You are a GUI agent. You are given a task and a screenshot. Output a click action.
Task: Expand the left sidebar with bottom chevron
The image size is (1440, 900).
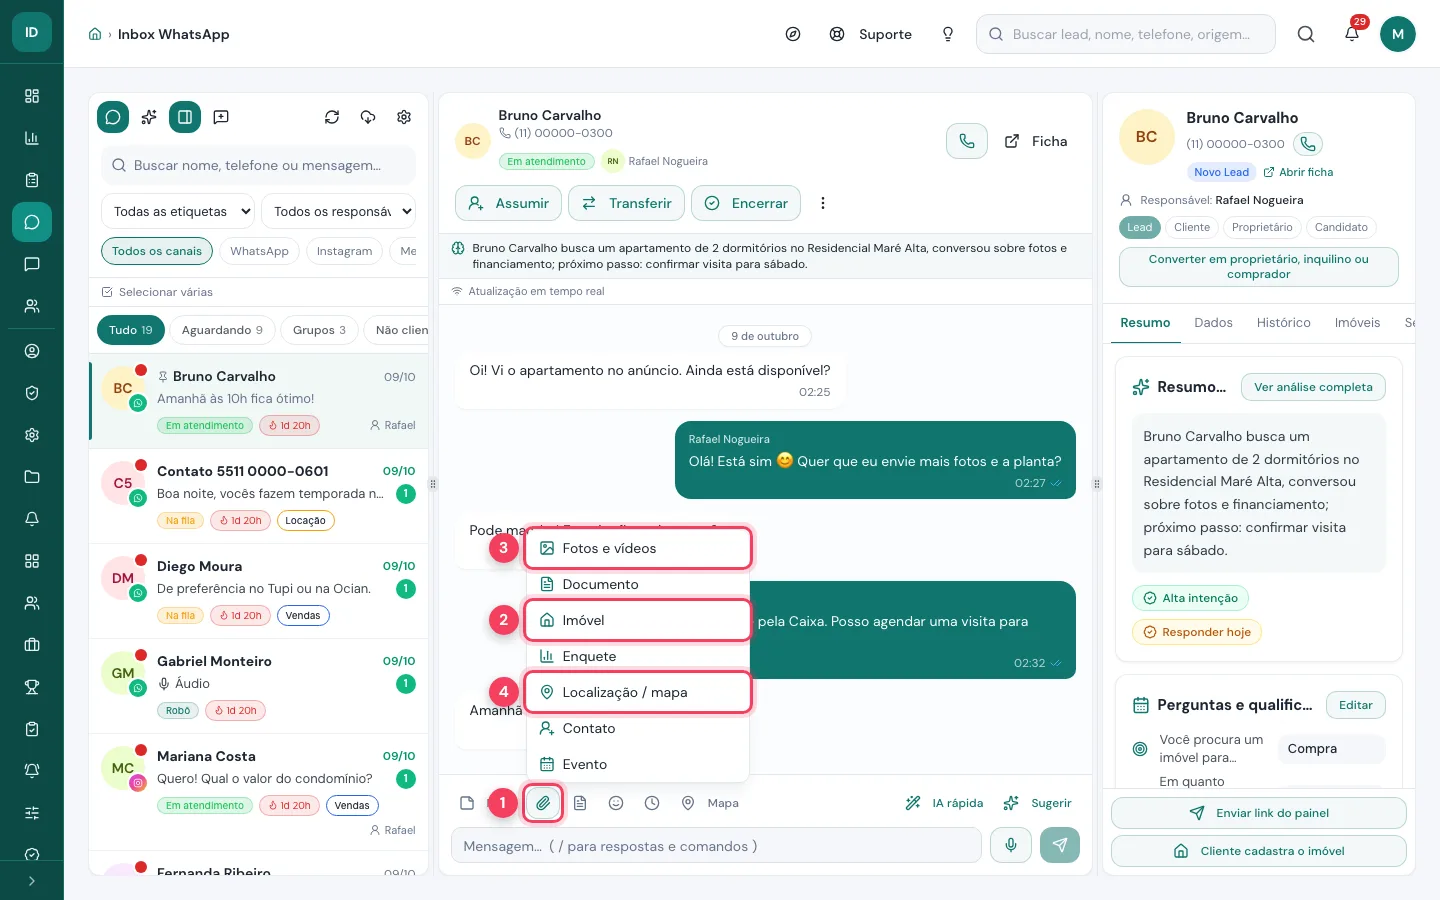pos(32,881)
